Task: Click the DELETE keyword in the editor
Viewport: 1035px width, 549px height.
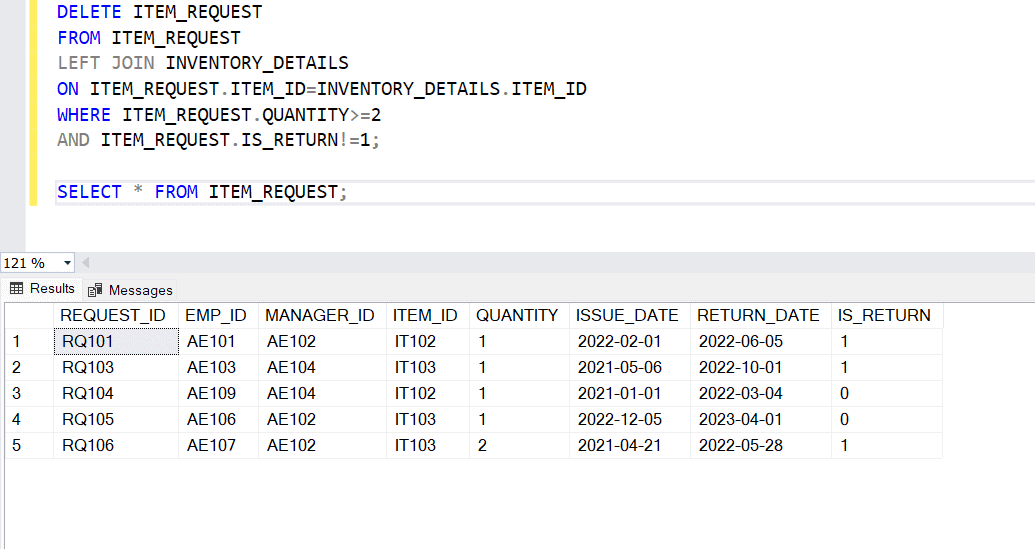Action: [89, 12]
